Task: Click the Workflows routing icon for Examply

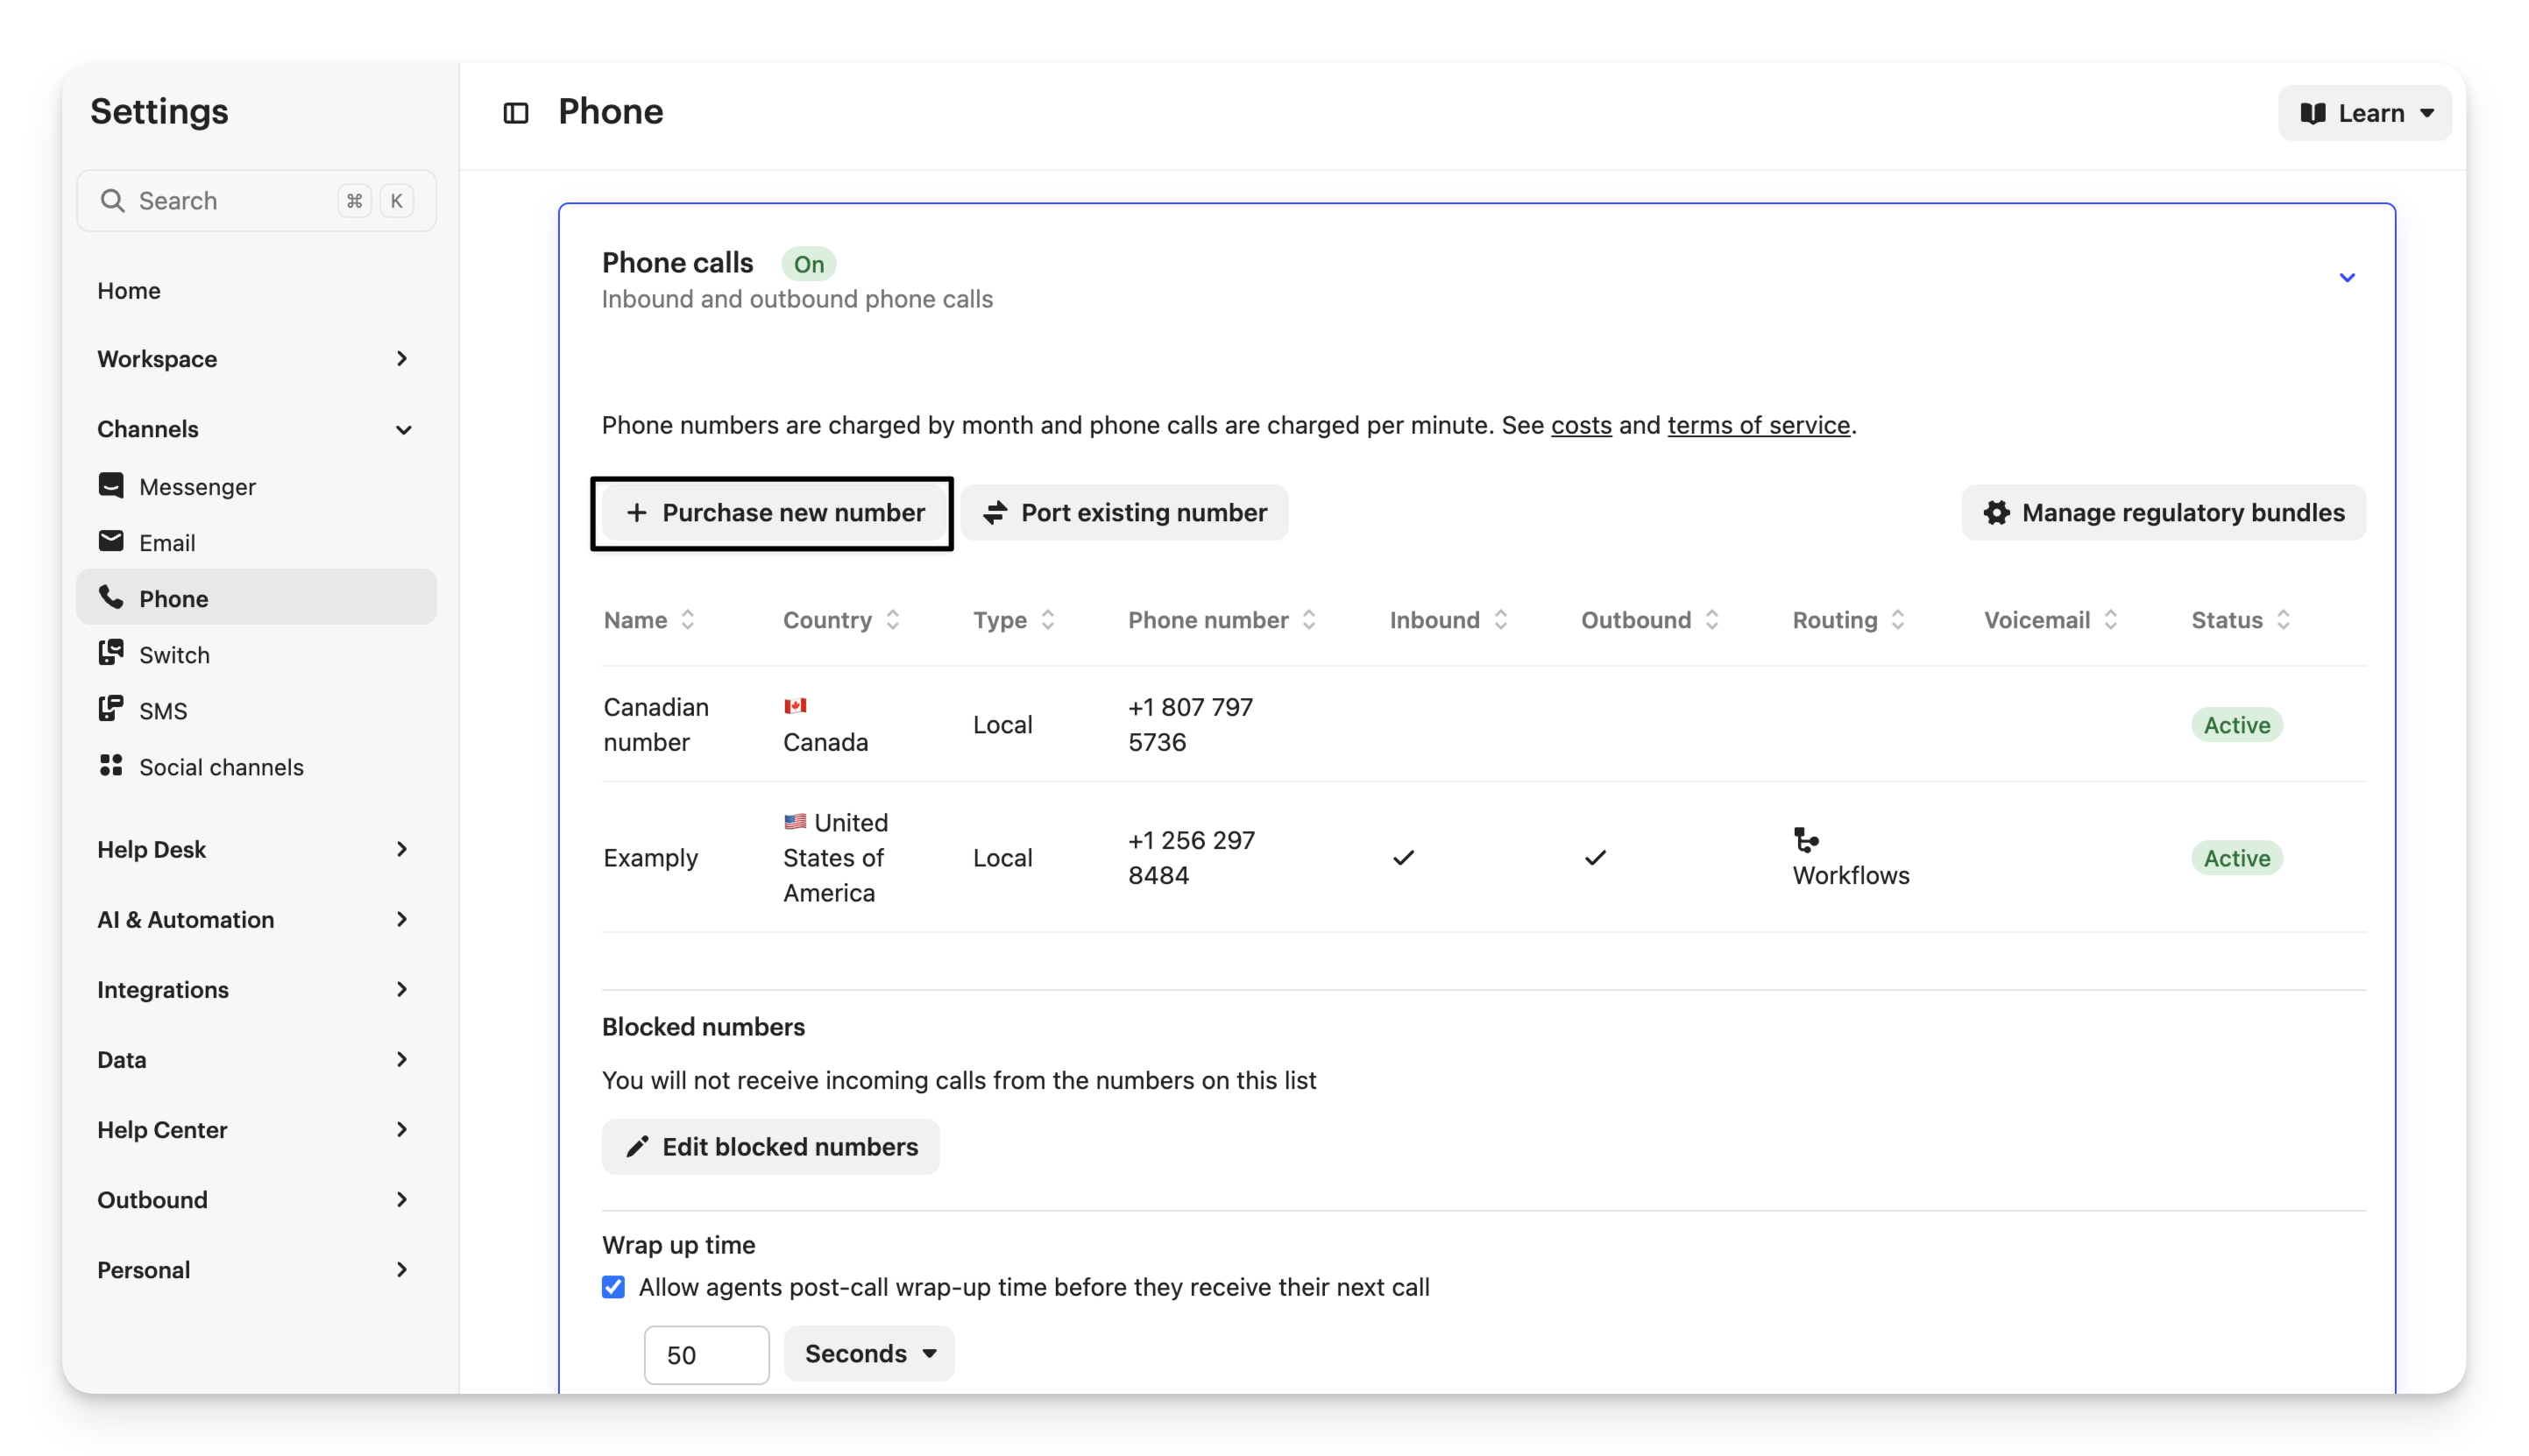Action: point(1805,840)
